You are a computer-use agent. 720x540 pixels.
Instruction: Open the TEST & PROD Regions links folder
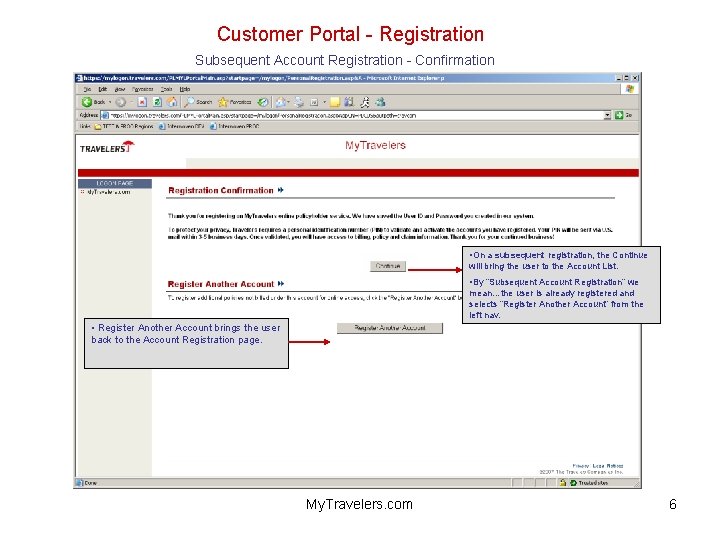(x=124, y=126)
